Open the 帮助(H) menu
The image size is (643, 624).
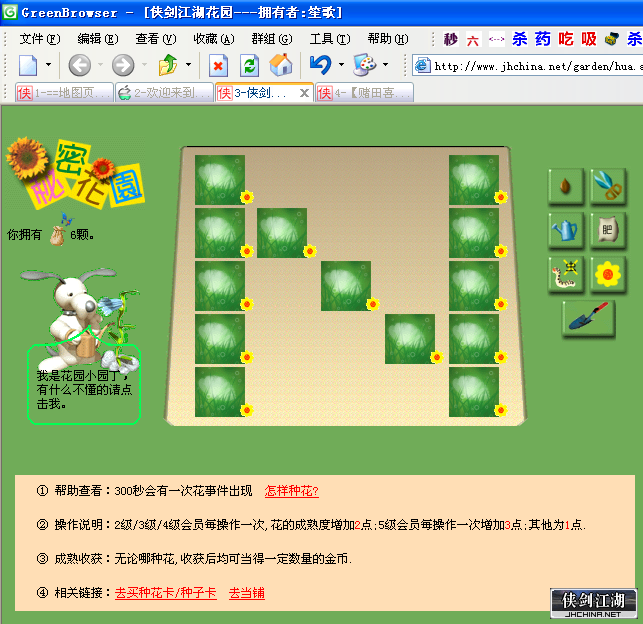(388, 39)
